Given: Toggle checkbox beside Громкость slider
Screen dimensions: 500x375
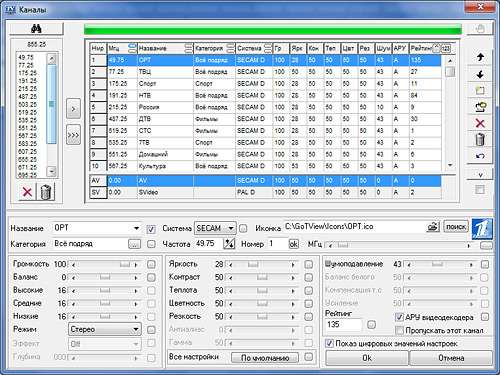Looking at the screenshot, I should point(151,264).
